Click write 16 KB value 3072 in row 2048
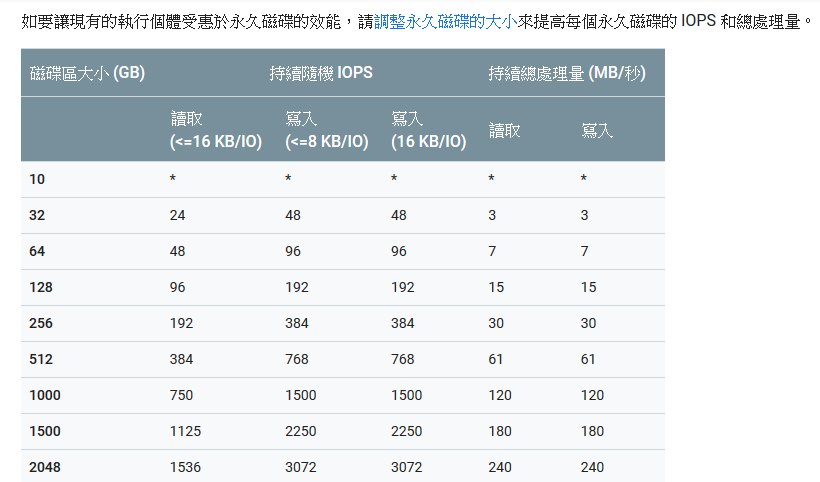820x482 pixels. [x=406, y=467]
